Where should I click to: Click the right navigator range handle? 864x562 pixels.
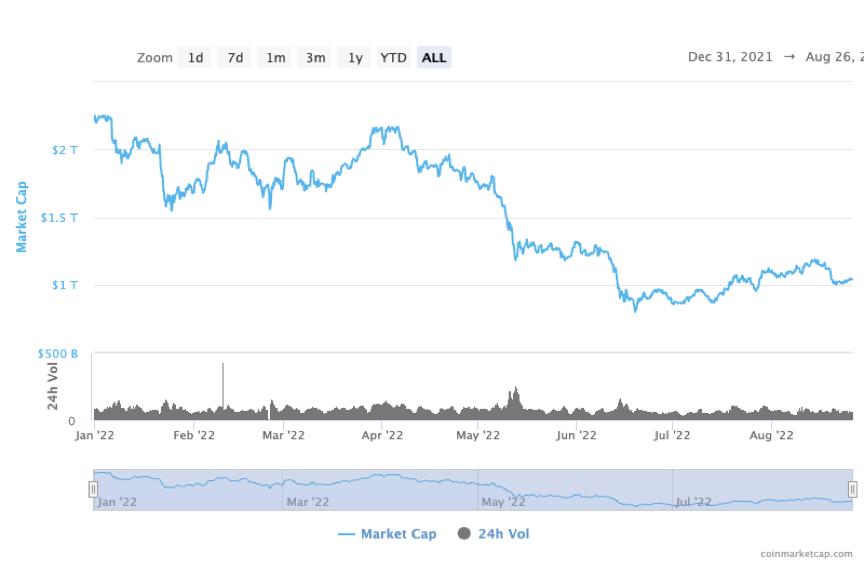pyautogui.click(x=852, y=489)
